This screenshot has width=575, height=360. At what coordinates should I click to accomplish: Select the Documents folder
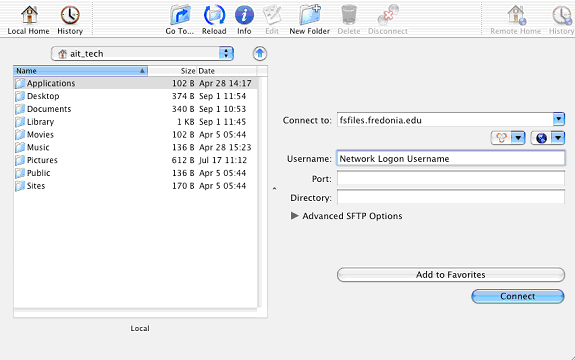136,109
